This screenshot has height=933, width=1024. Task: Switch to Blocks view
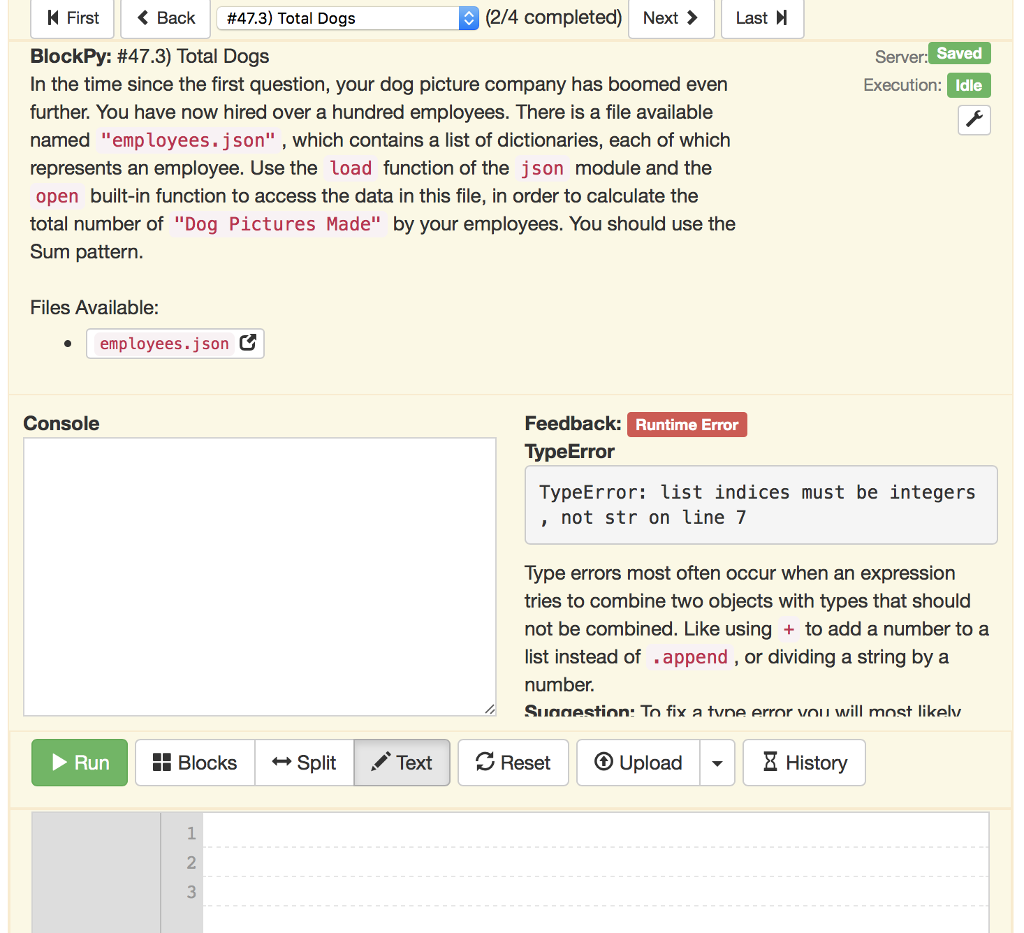click(x=194, y=762)
